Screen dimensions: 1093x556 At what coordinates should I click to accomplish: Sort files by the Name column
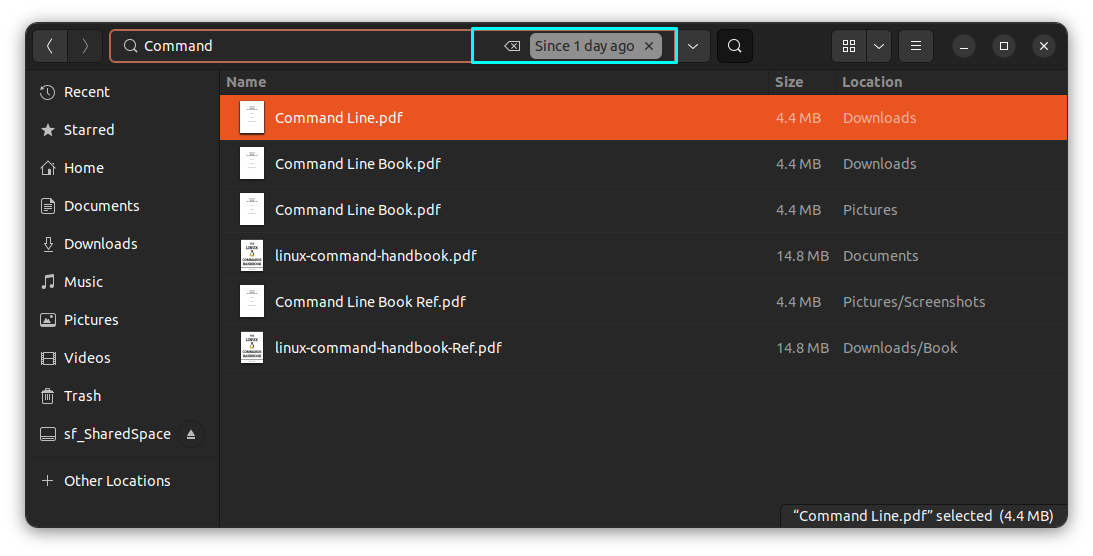246,82
